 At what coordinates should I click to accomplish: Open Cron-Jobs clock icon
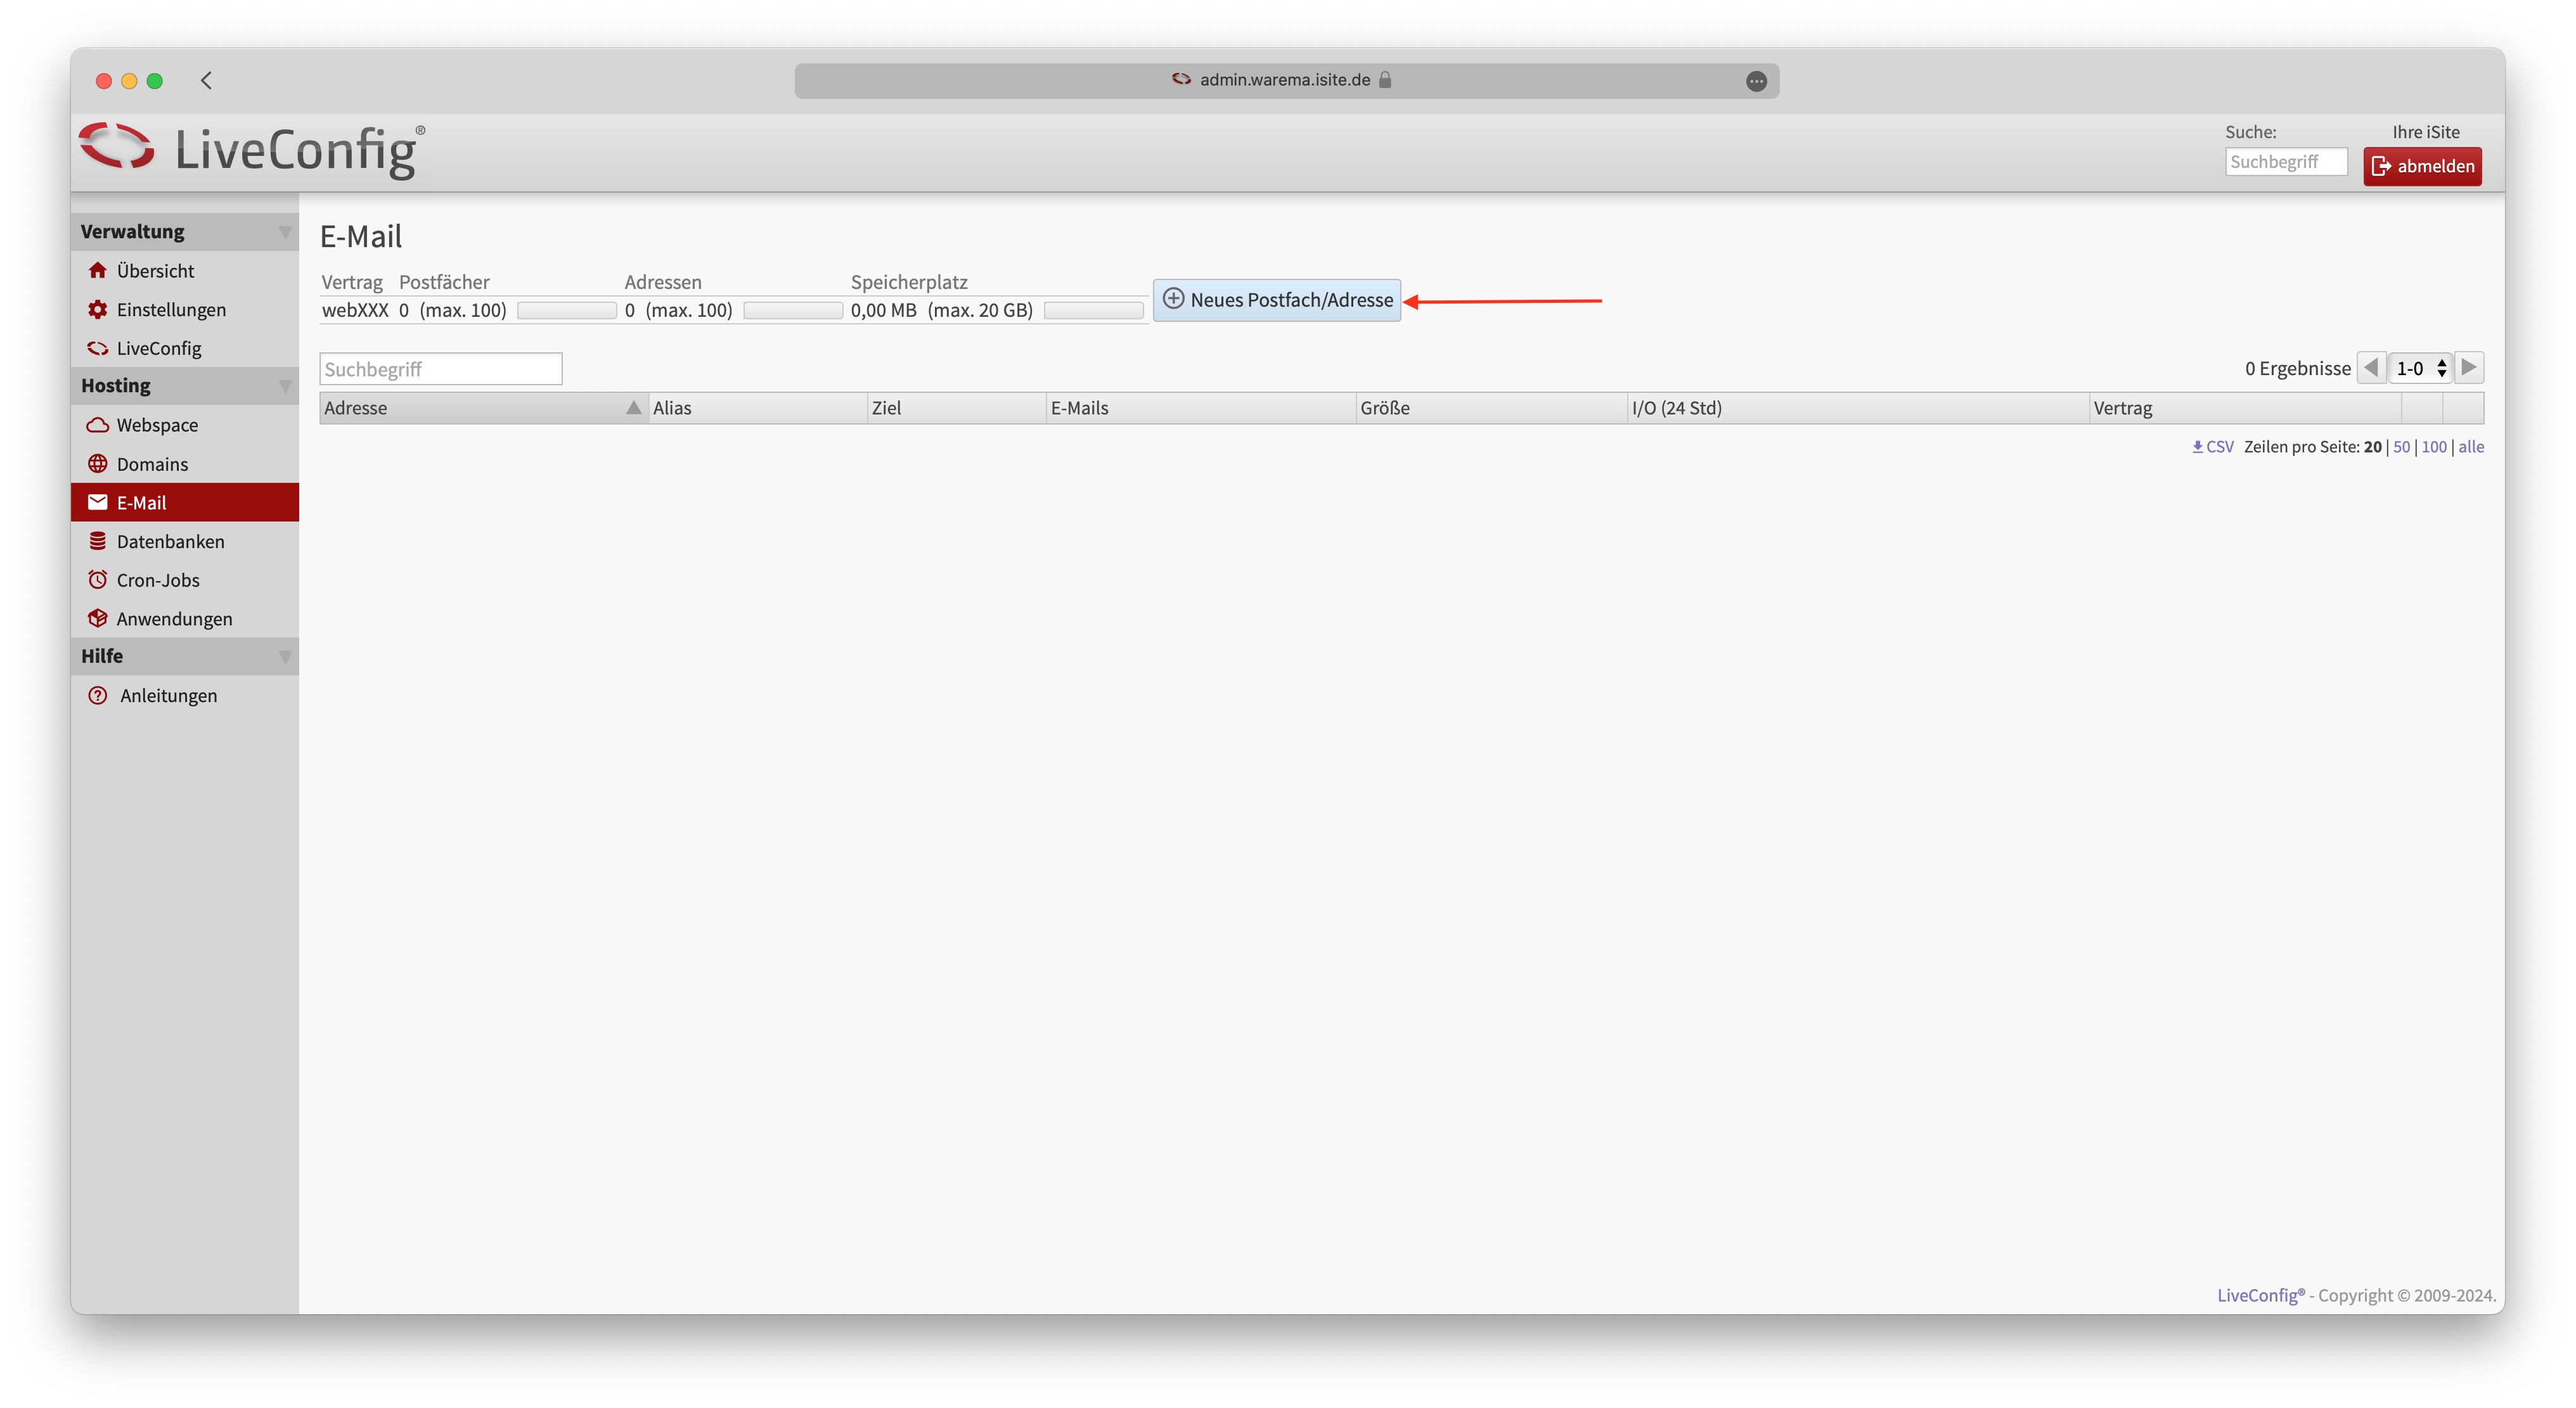pos(97,580)
